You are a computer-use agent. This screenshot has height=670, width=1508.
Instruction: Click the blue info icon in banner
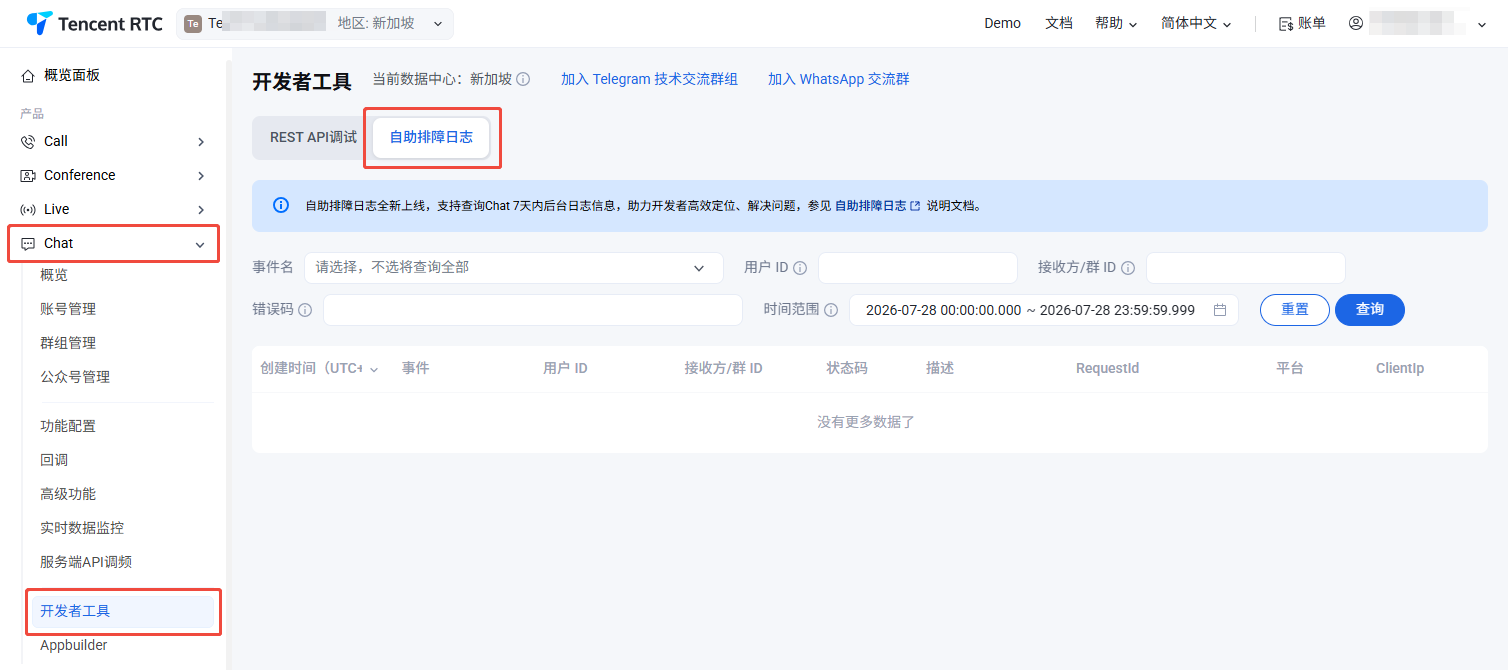[x=281, y=205]
